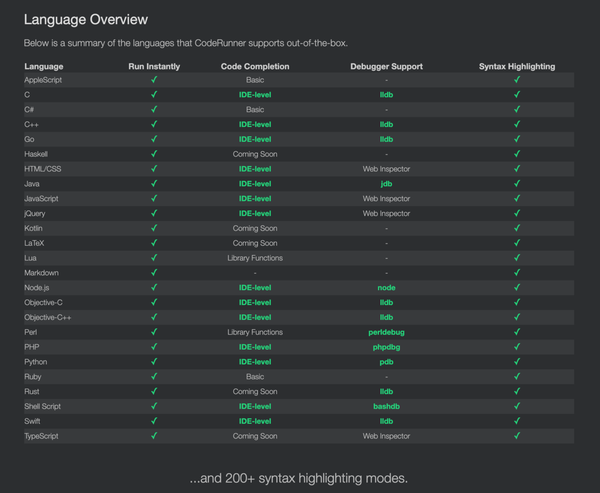Click the bashdb entry for Shell Script
The height and width of the screenshot is (493, 600).
[386, 406]
